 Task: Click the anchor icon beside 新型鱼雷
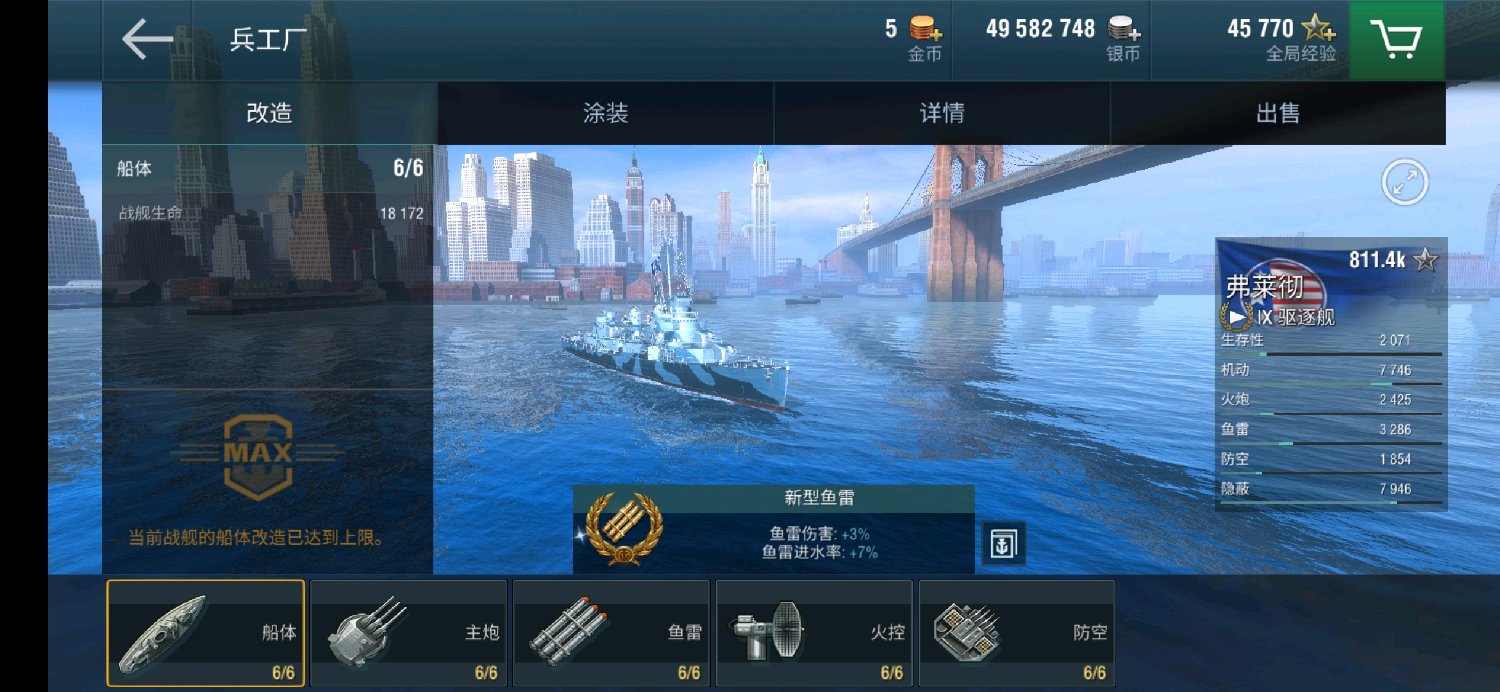coord(1003,543)
